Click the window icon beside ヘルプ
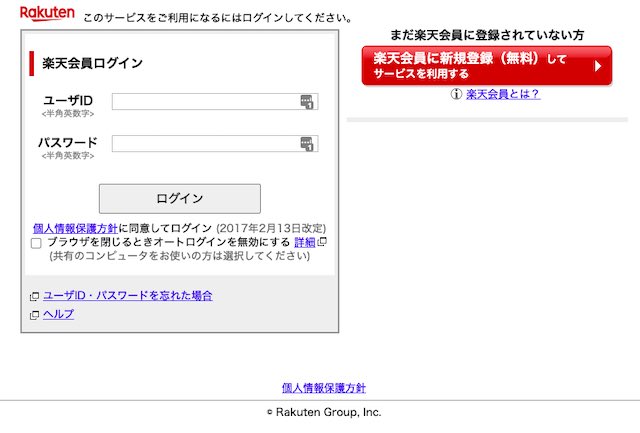This screenshot has width=640, height=433. (35, 315)
